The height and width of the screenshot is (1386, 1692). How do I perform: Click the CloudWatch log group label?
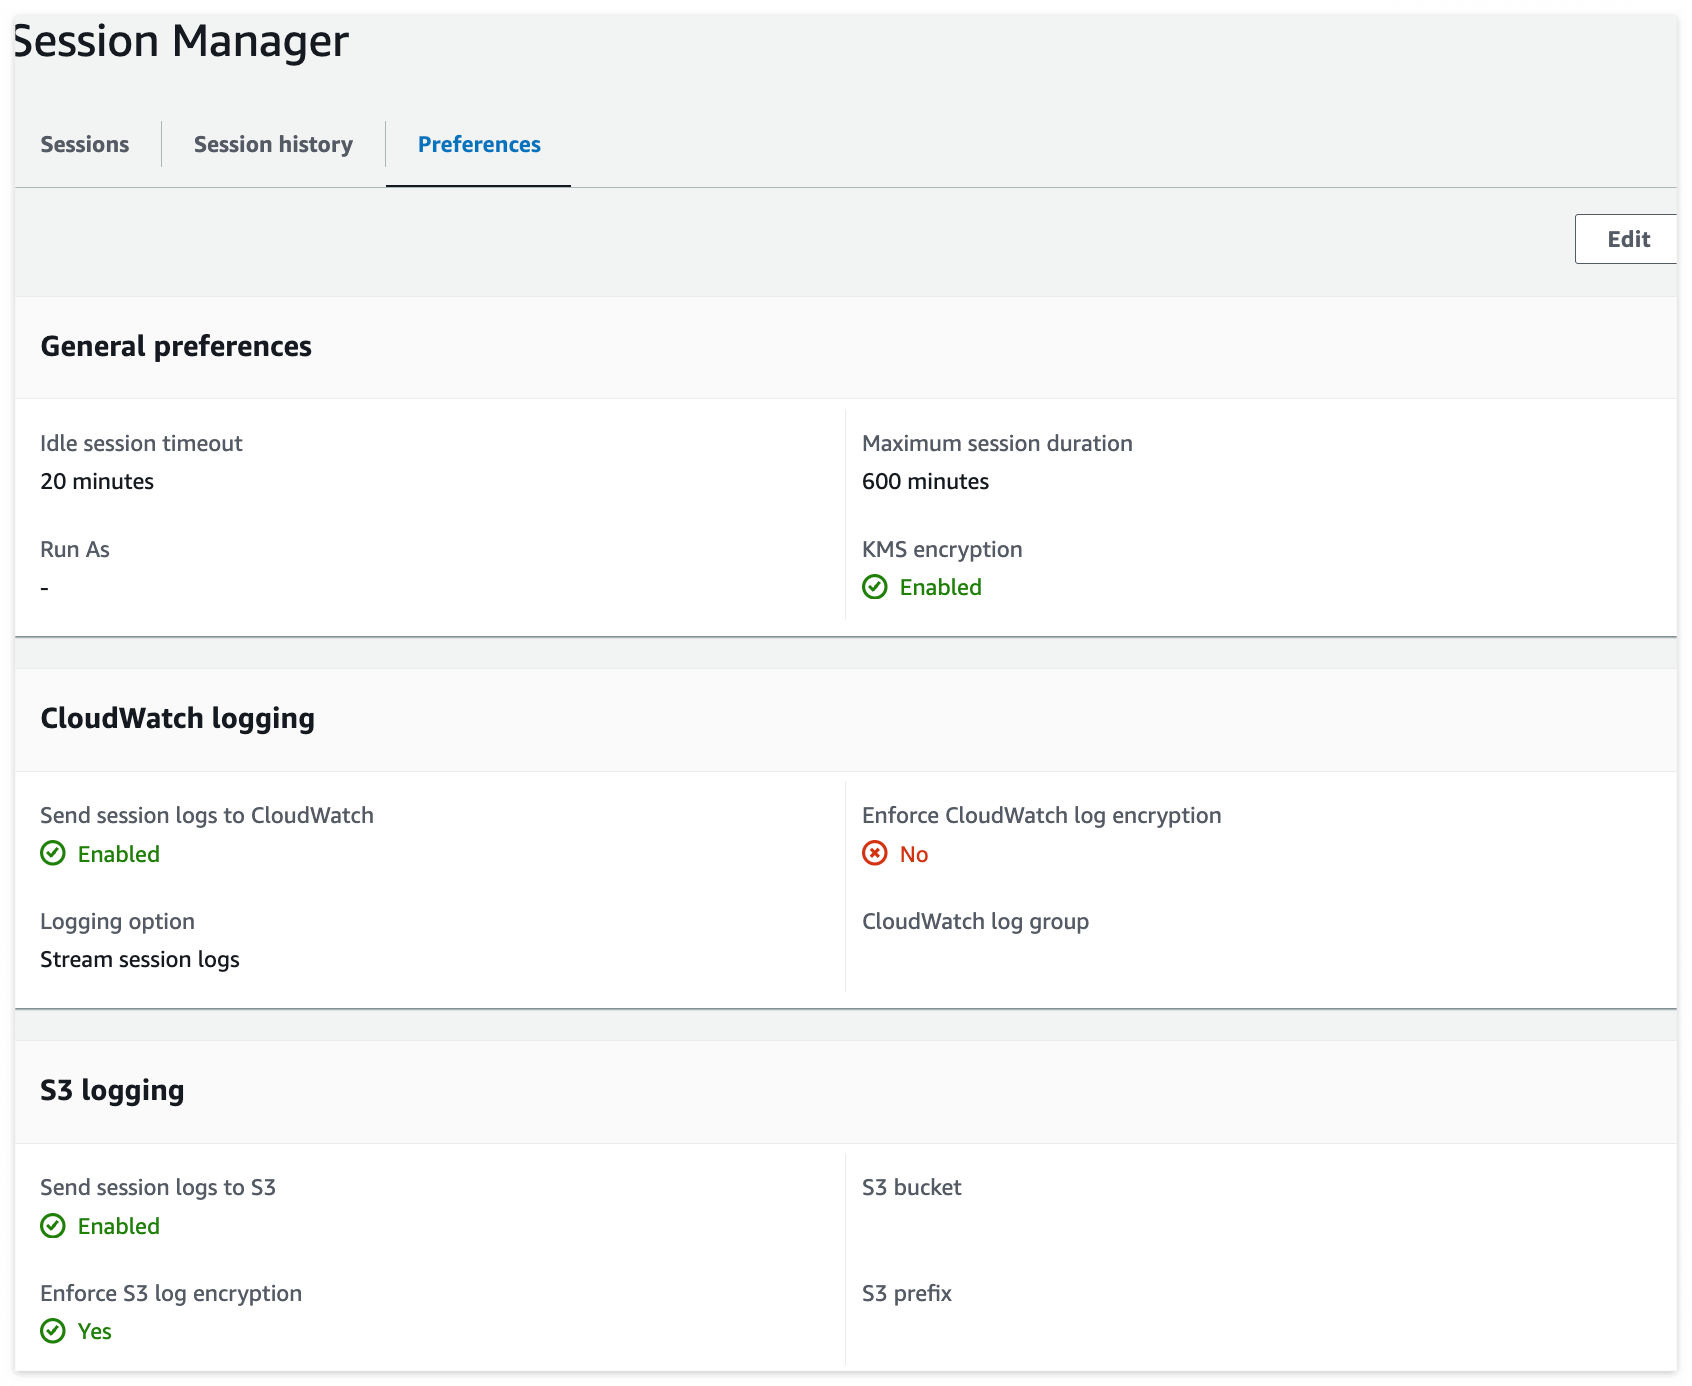tap(975, 921)
